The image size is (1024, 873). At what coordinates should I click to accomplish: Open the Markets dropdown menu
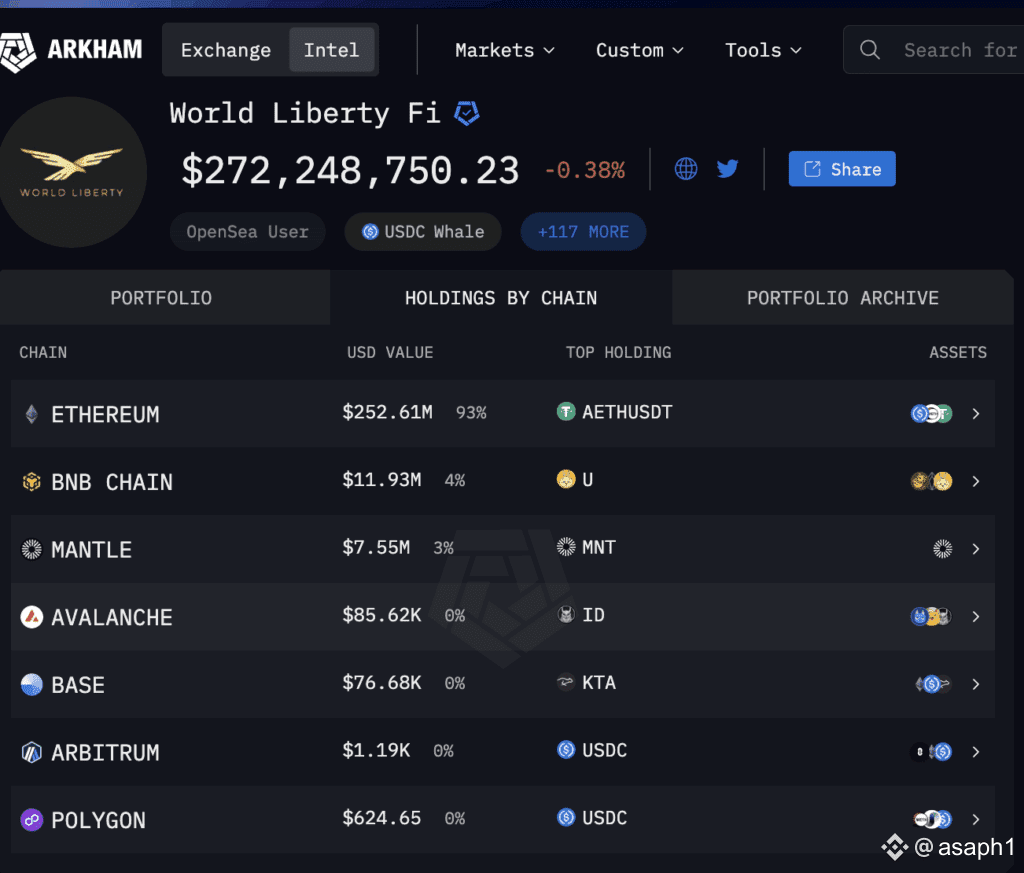[505, 50]
